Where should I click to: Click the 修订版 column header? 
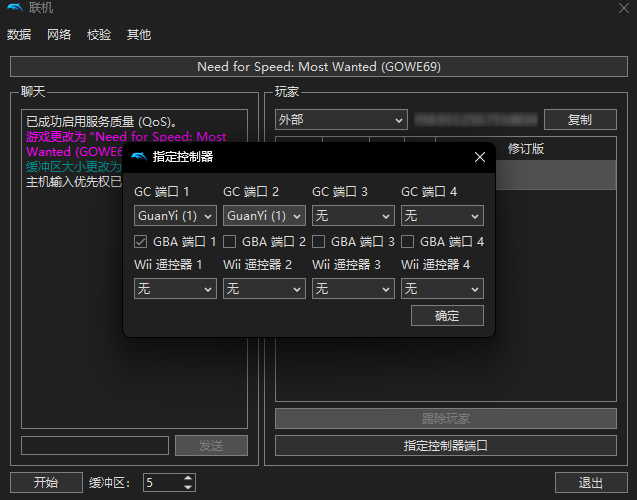click(525, 149)
